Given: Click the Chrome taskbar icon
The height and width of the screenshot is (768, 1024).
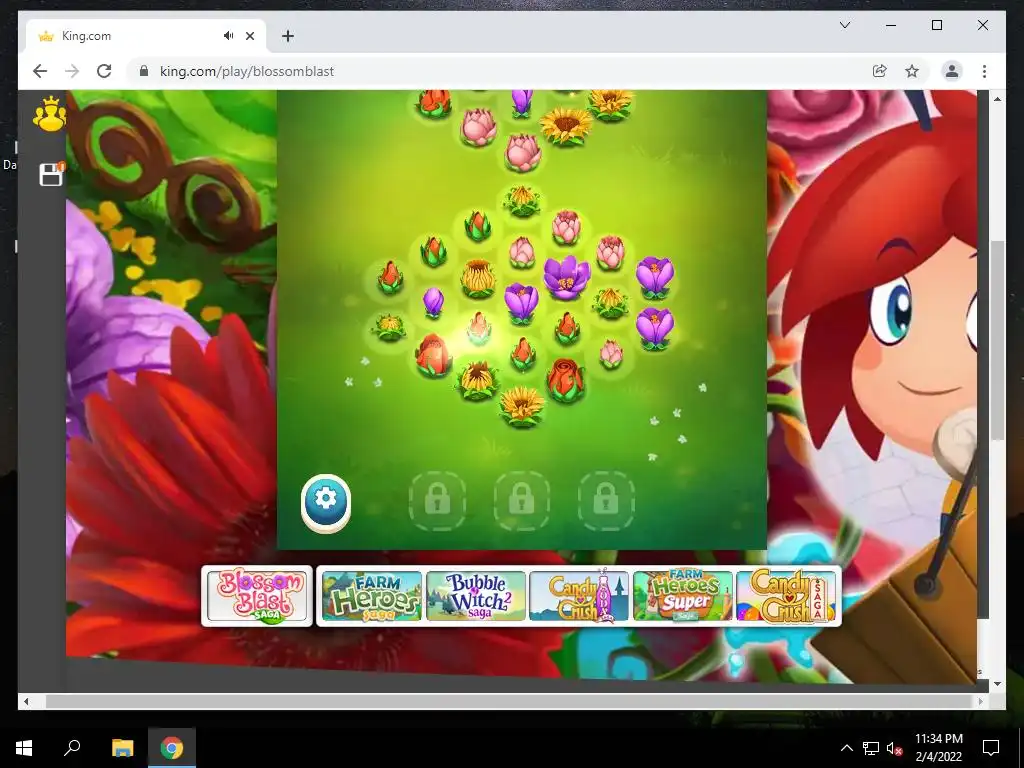Looking at the screenshot, I should coord(172,748).
